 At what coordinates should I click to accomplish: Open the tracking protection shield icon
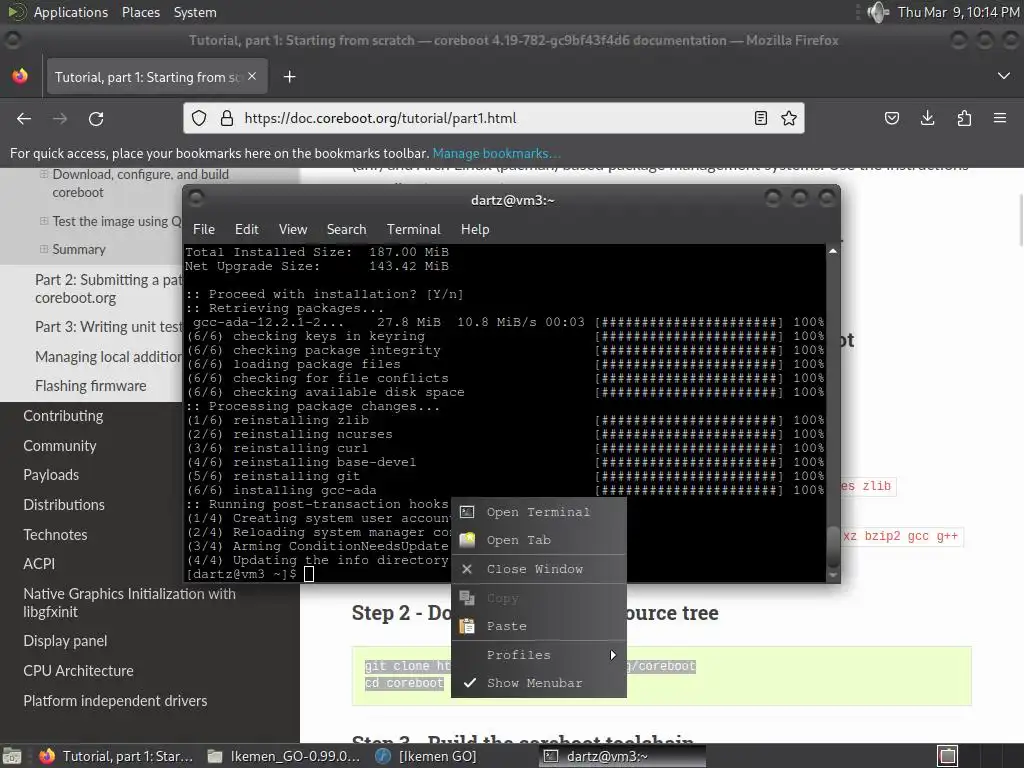199,118
